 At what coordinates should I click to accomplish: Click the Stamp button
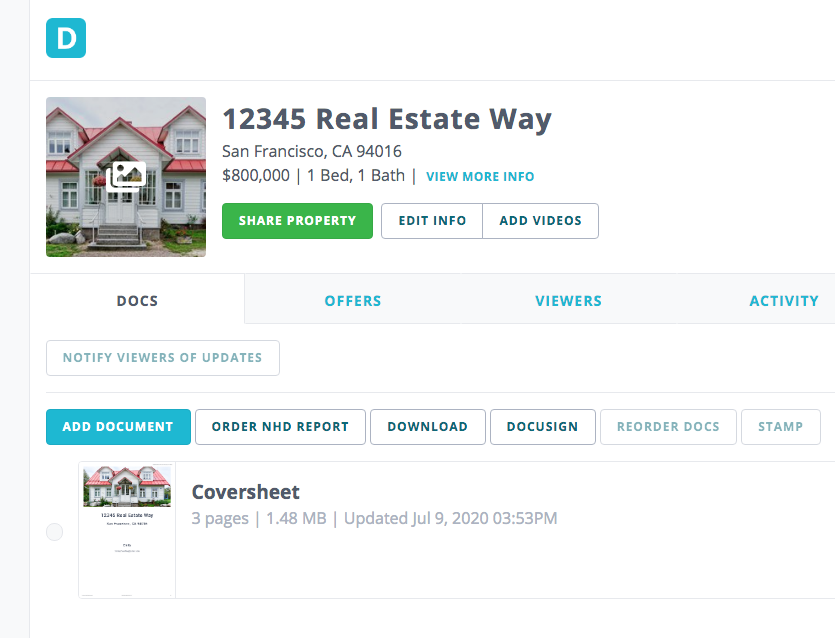pos(781,427)
